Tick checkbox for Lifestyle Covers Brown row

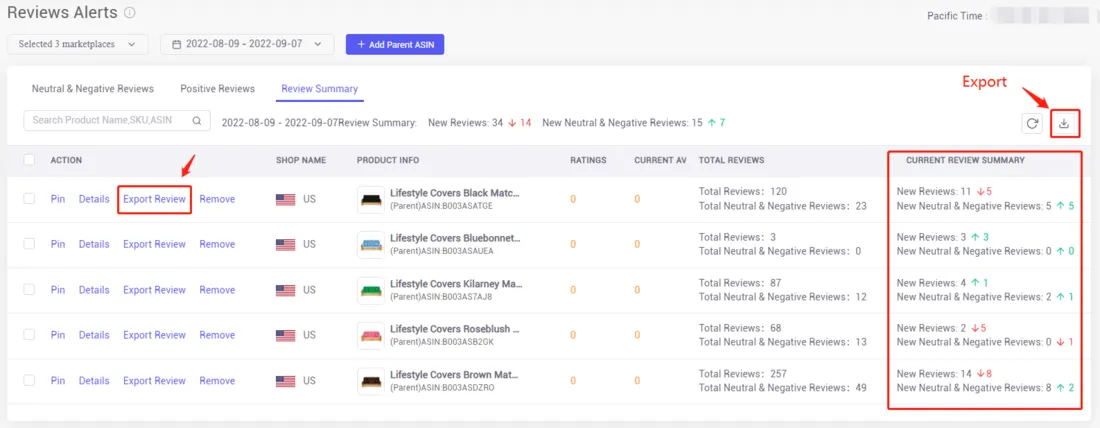(29, 380)
